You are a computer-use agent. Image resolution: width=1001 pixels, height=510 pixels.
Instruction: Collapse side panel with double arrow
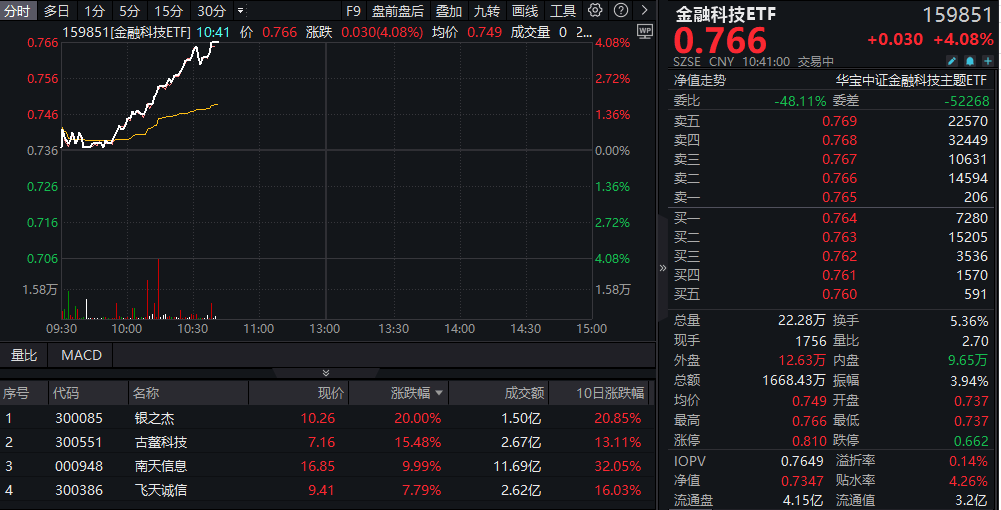point(661,268)
